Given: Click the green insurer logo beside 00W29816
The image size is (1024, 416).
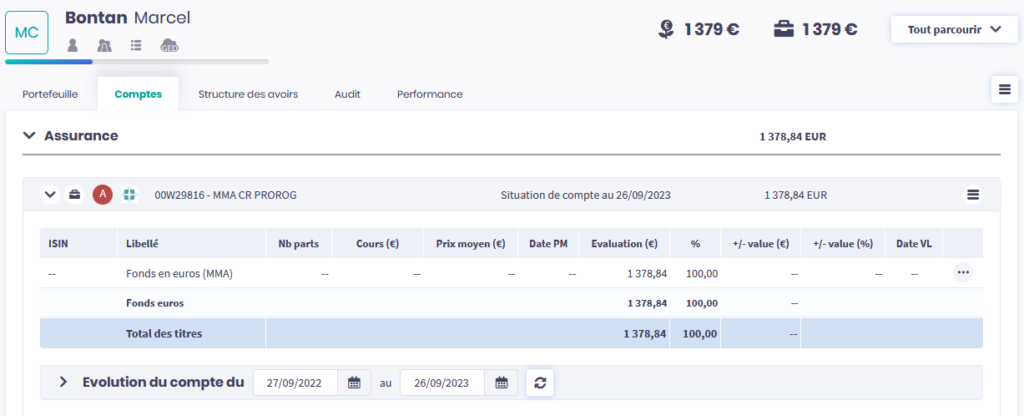Looking at the screenshot, I should point(129,195).
